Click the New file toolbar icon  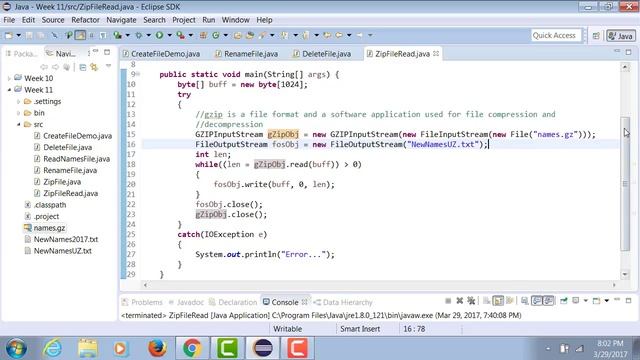pos(8,36)
